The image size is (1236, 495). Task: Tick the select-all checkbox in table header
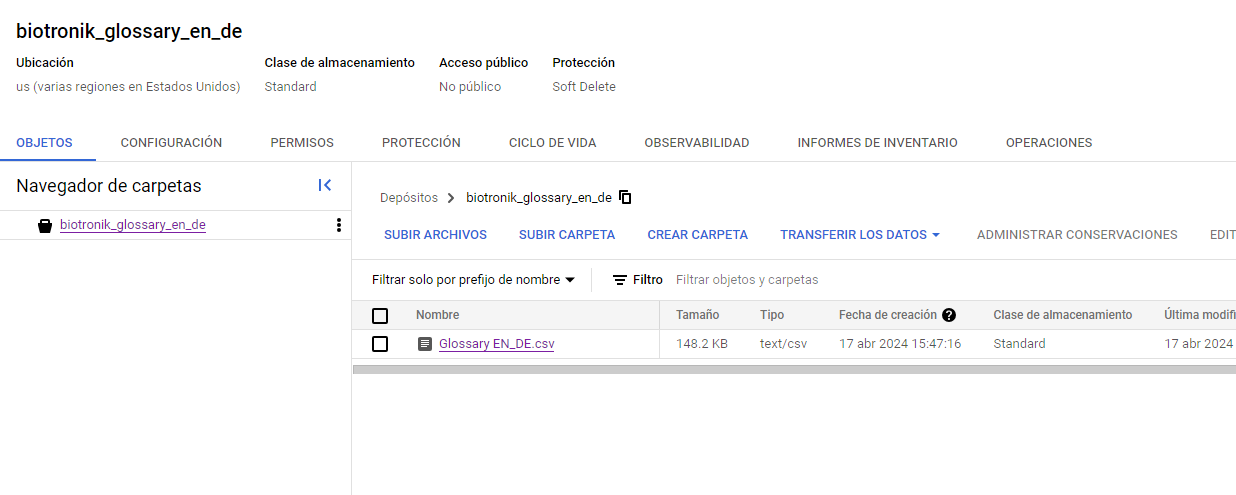[x=380, y=316]
